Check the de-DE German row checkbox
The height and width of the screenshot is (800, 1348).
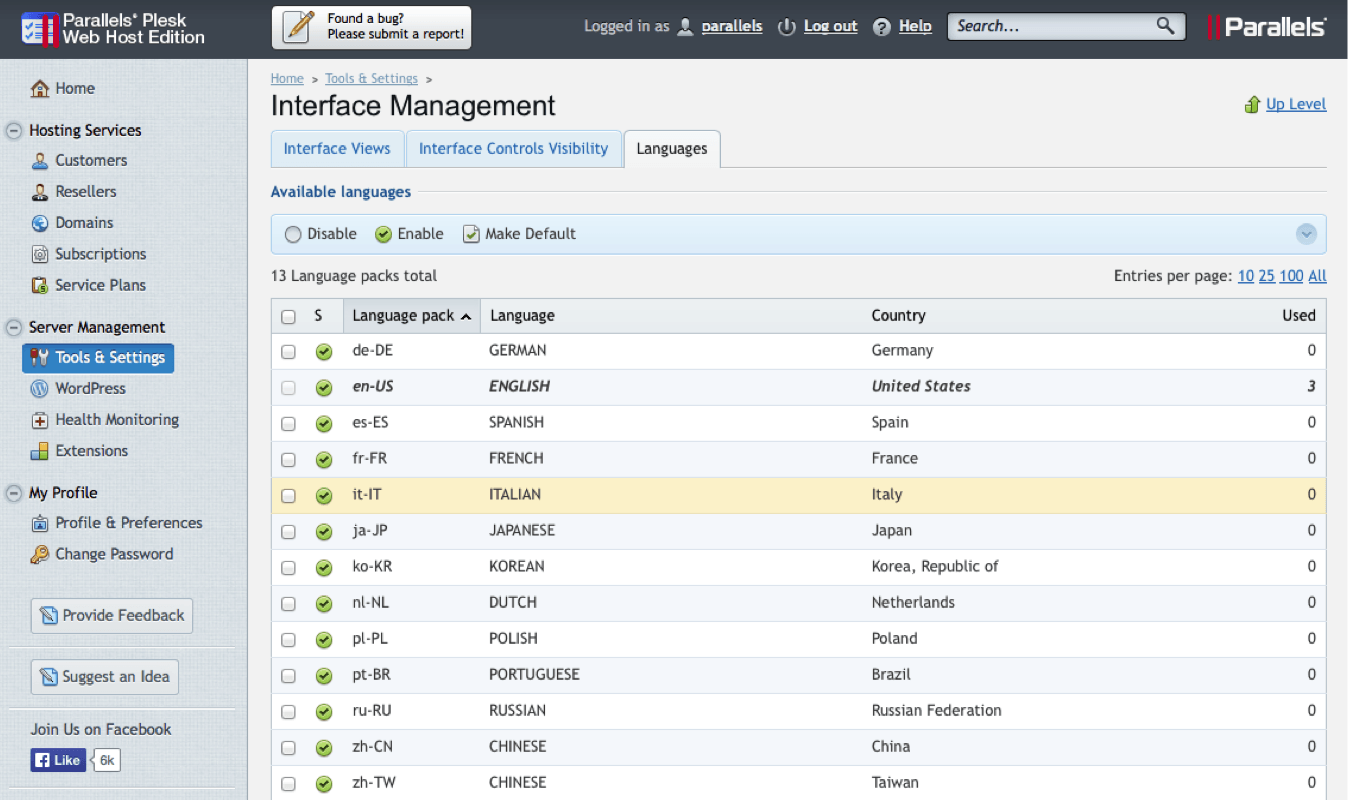pyautogui.click(x=288, y=352)
